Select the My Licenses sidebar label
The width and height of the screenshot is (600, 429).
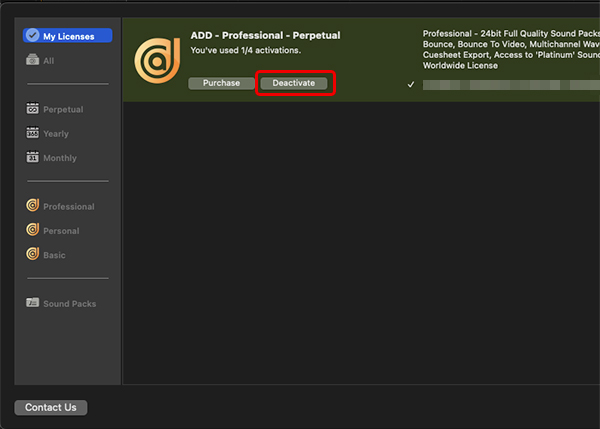tap(68, 36)
